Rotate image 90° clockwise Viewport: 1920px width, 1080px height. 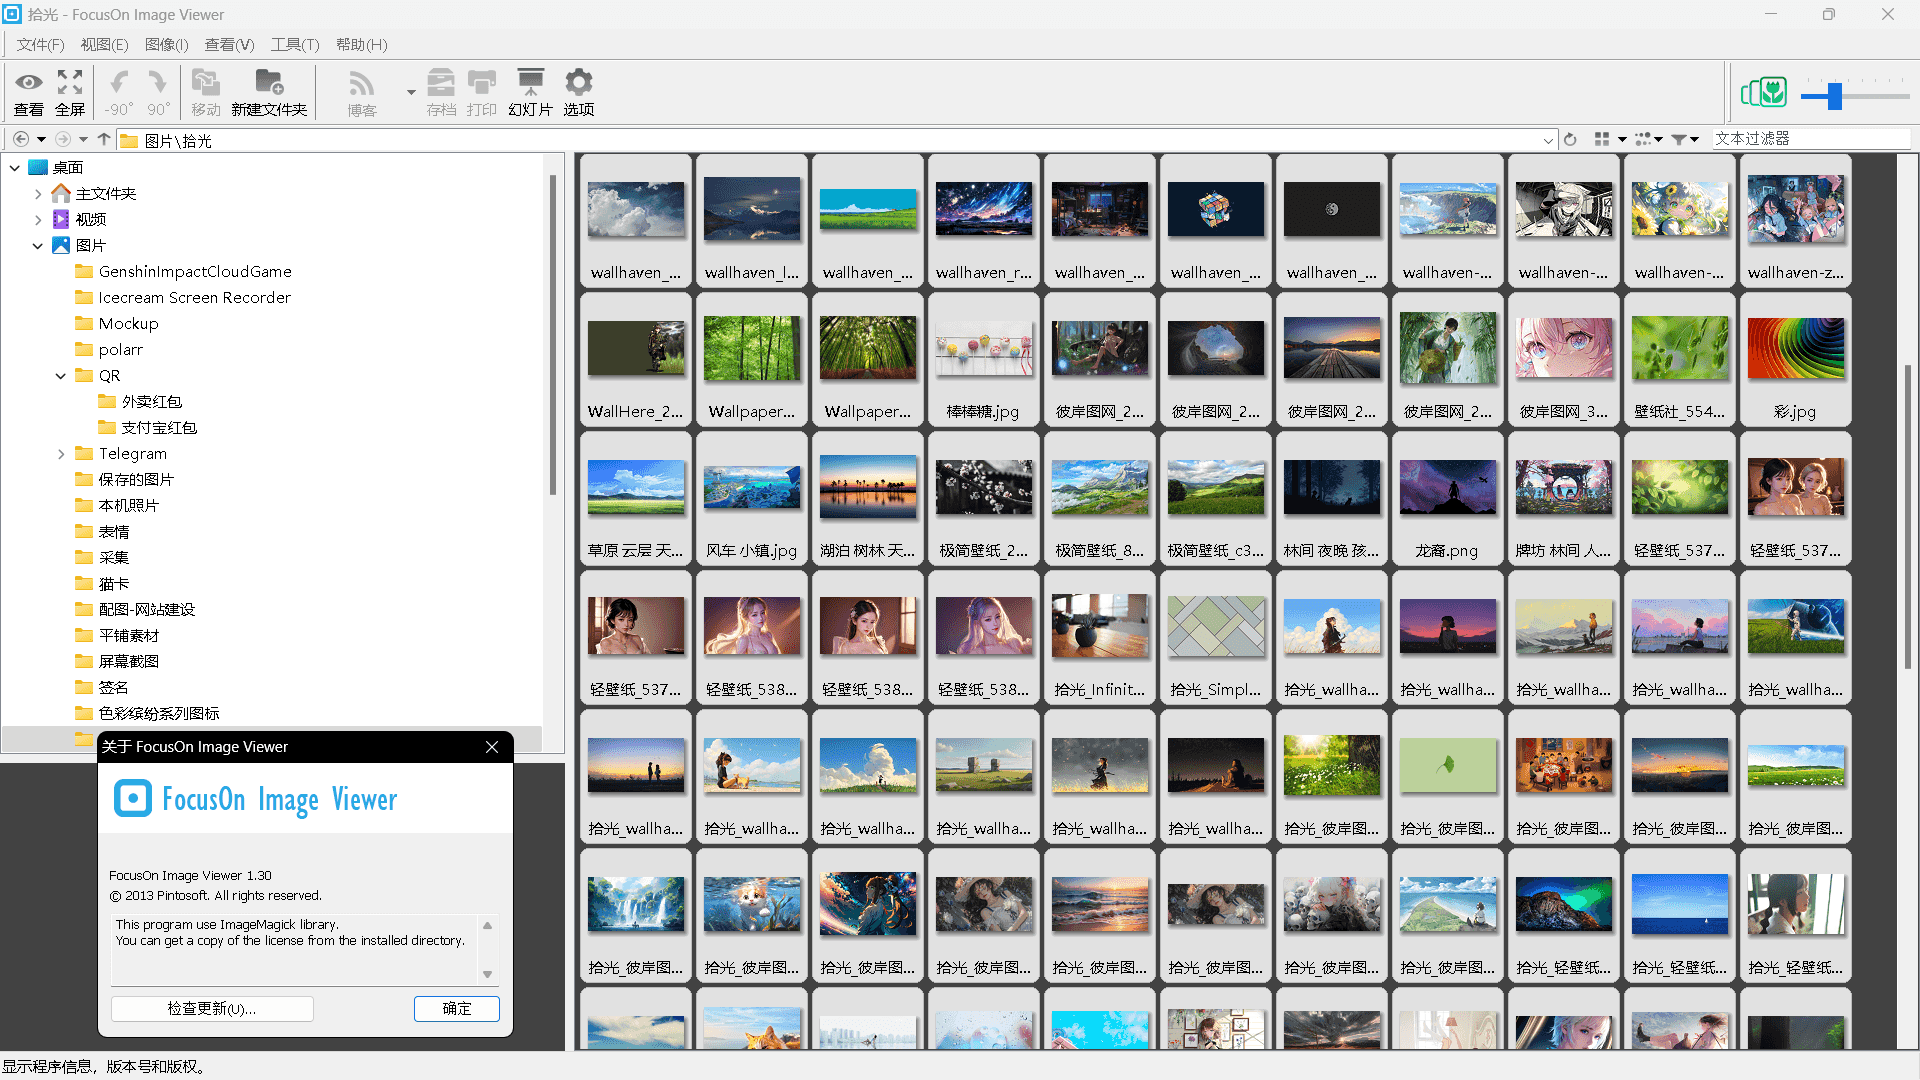coord(158,93)
